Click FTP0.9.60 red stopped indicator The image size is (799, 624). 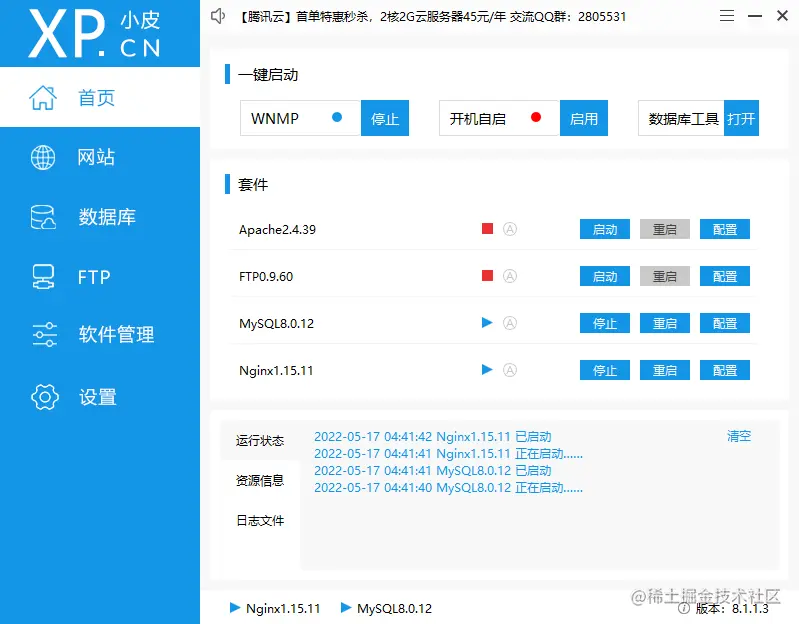[487, 276]
